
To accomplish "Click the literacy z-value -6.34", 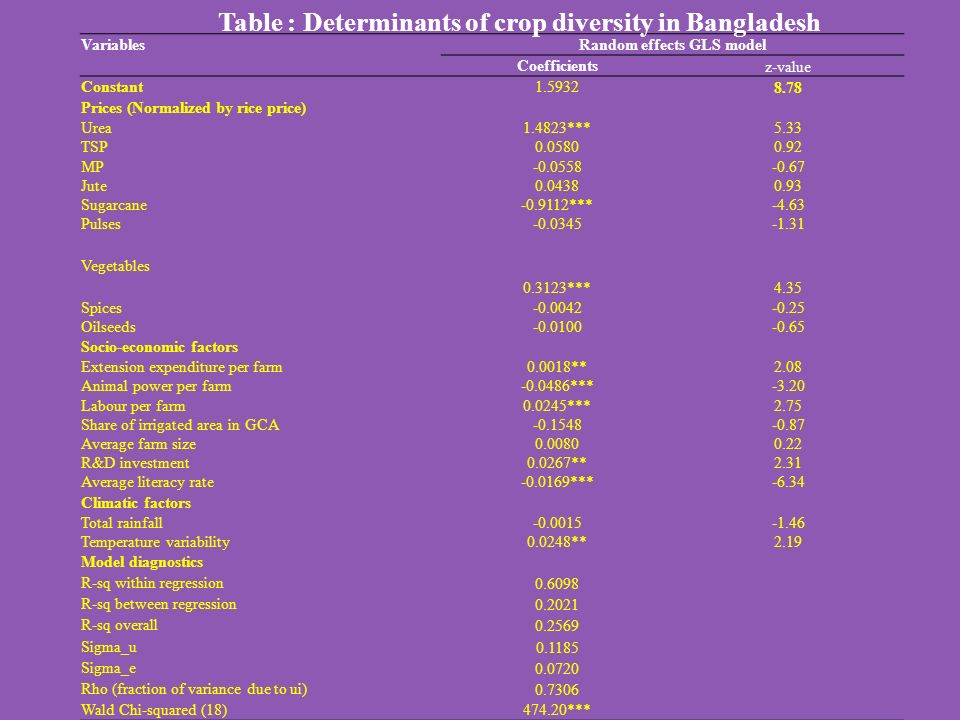I will click(x=787, y=482).
